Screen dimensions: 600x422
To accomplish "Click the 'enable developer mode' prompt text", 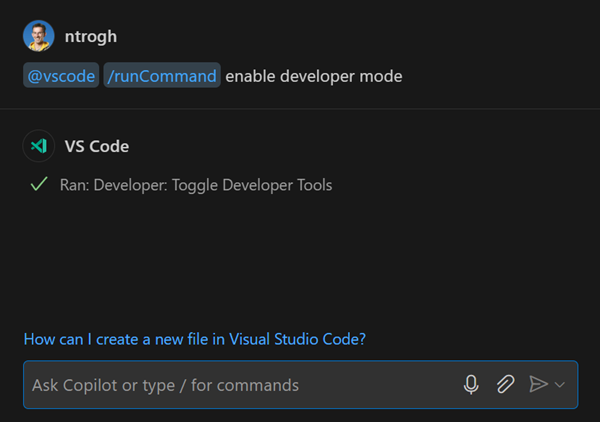I will point(314,76).
